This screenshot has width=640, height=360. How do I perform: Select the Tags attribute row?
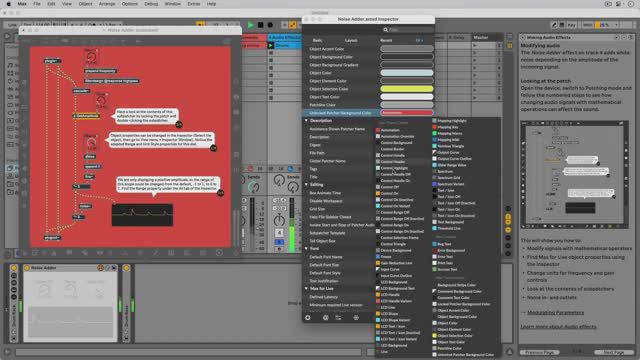click(x=339, y=169)
